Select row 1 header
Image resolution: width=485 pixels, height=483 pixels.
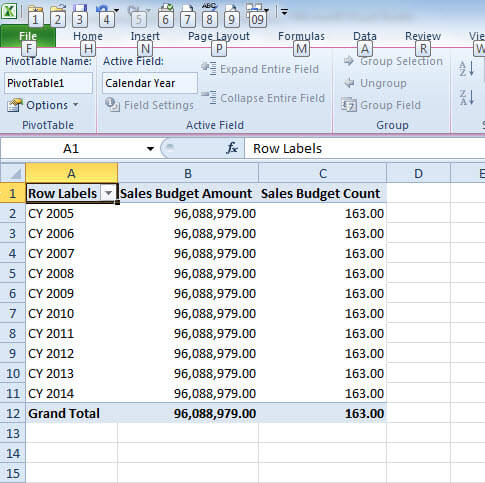click(x=13, y=193)
